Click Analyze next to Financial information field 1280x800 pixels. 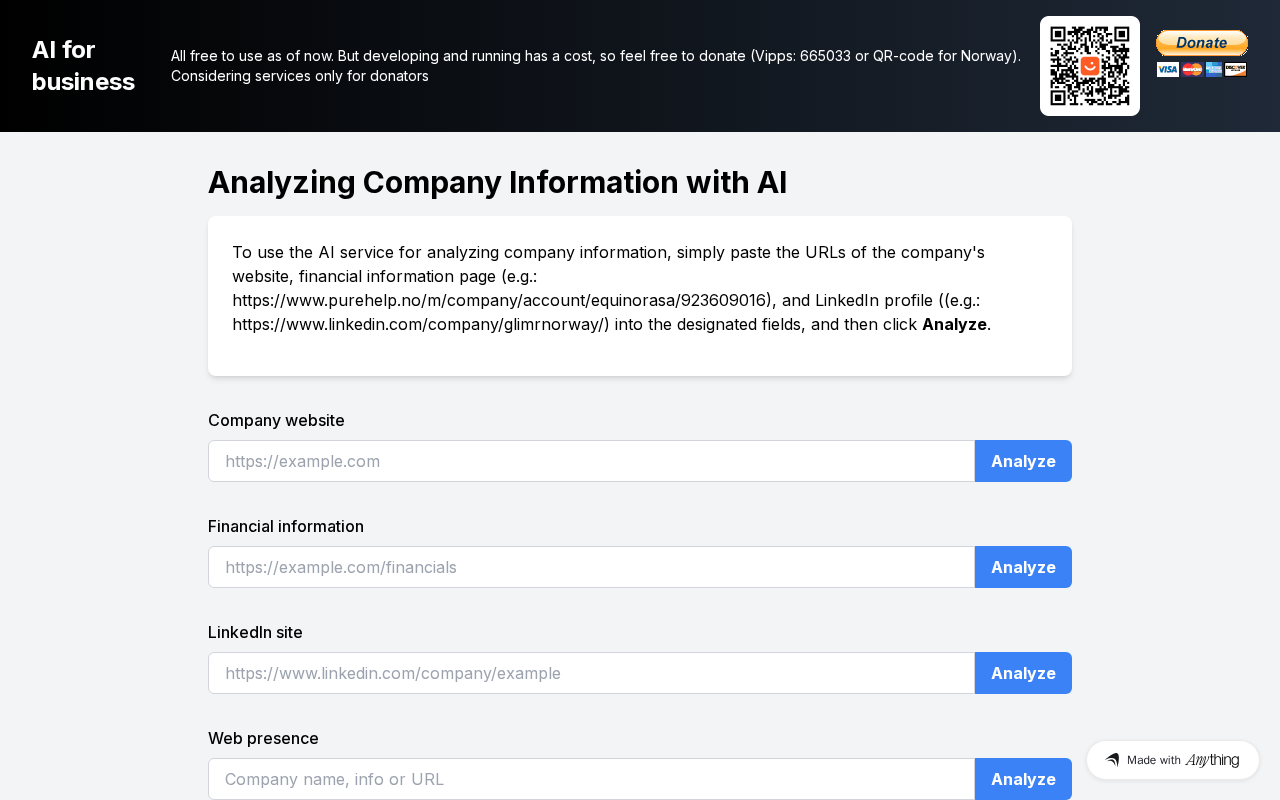1023,567
